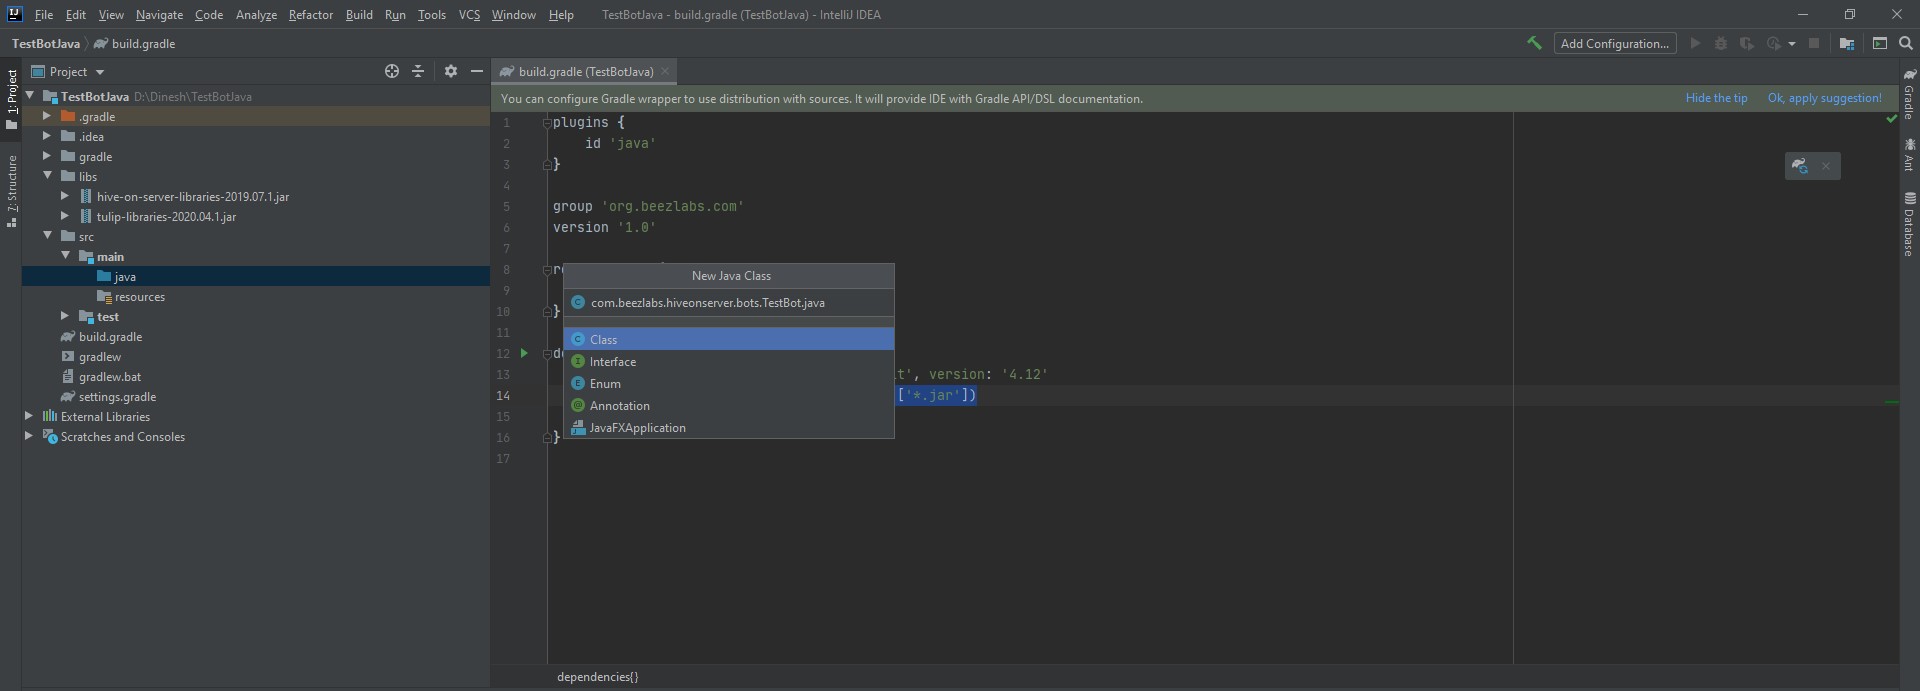Click the IntelliJ IDEA logo icon
The width and height of the screenshot is (1920, 691).
(14, 14)
